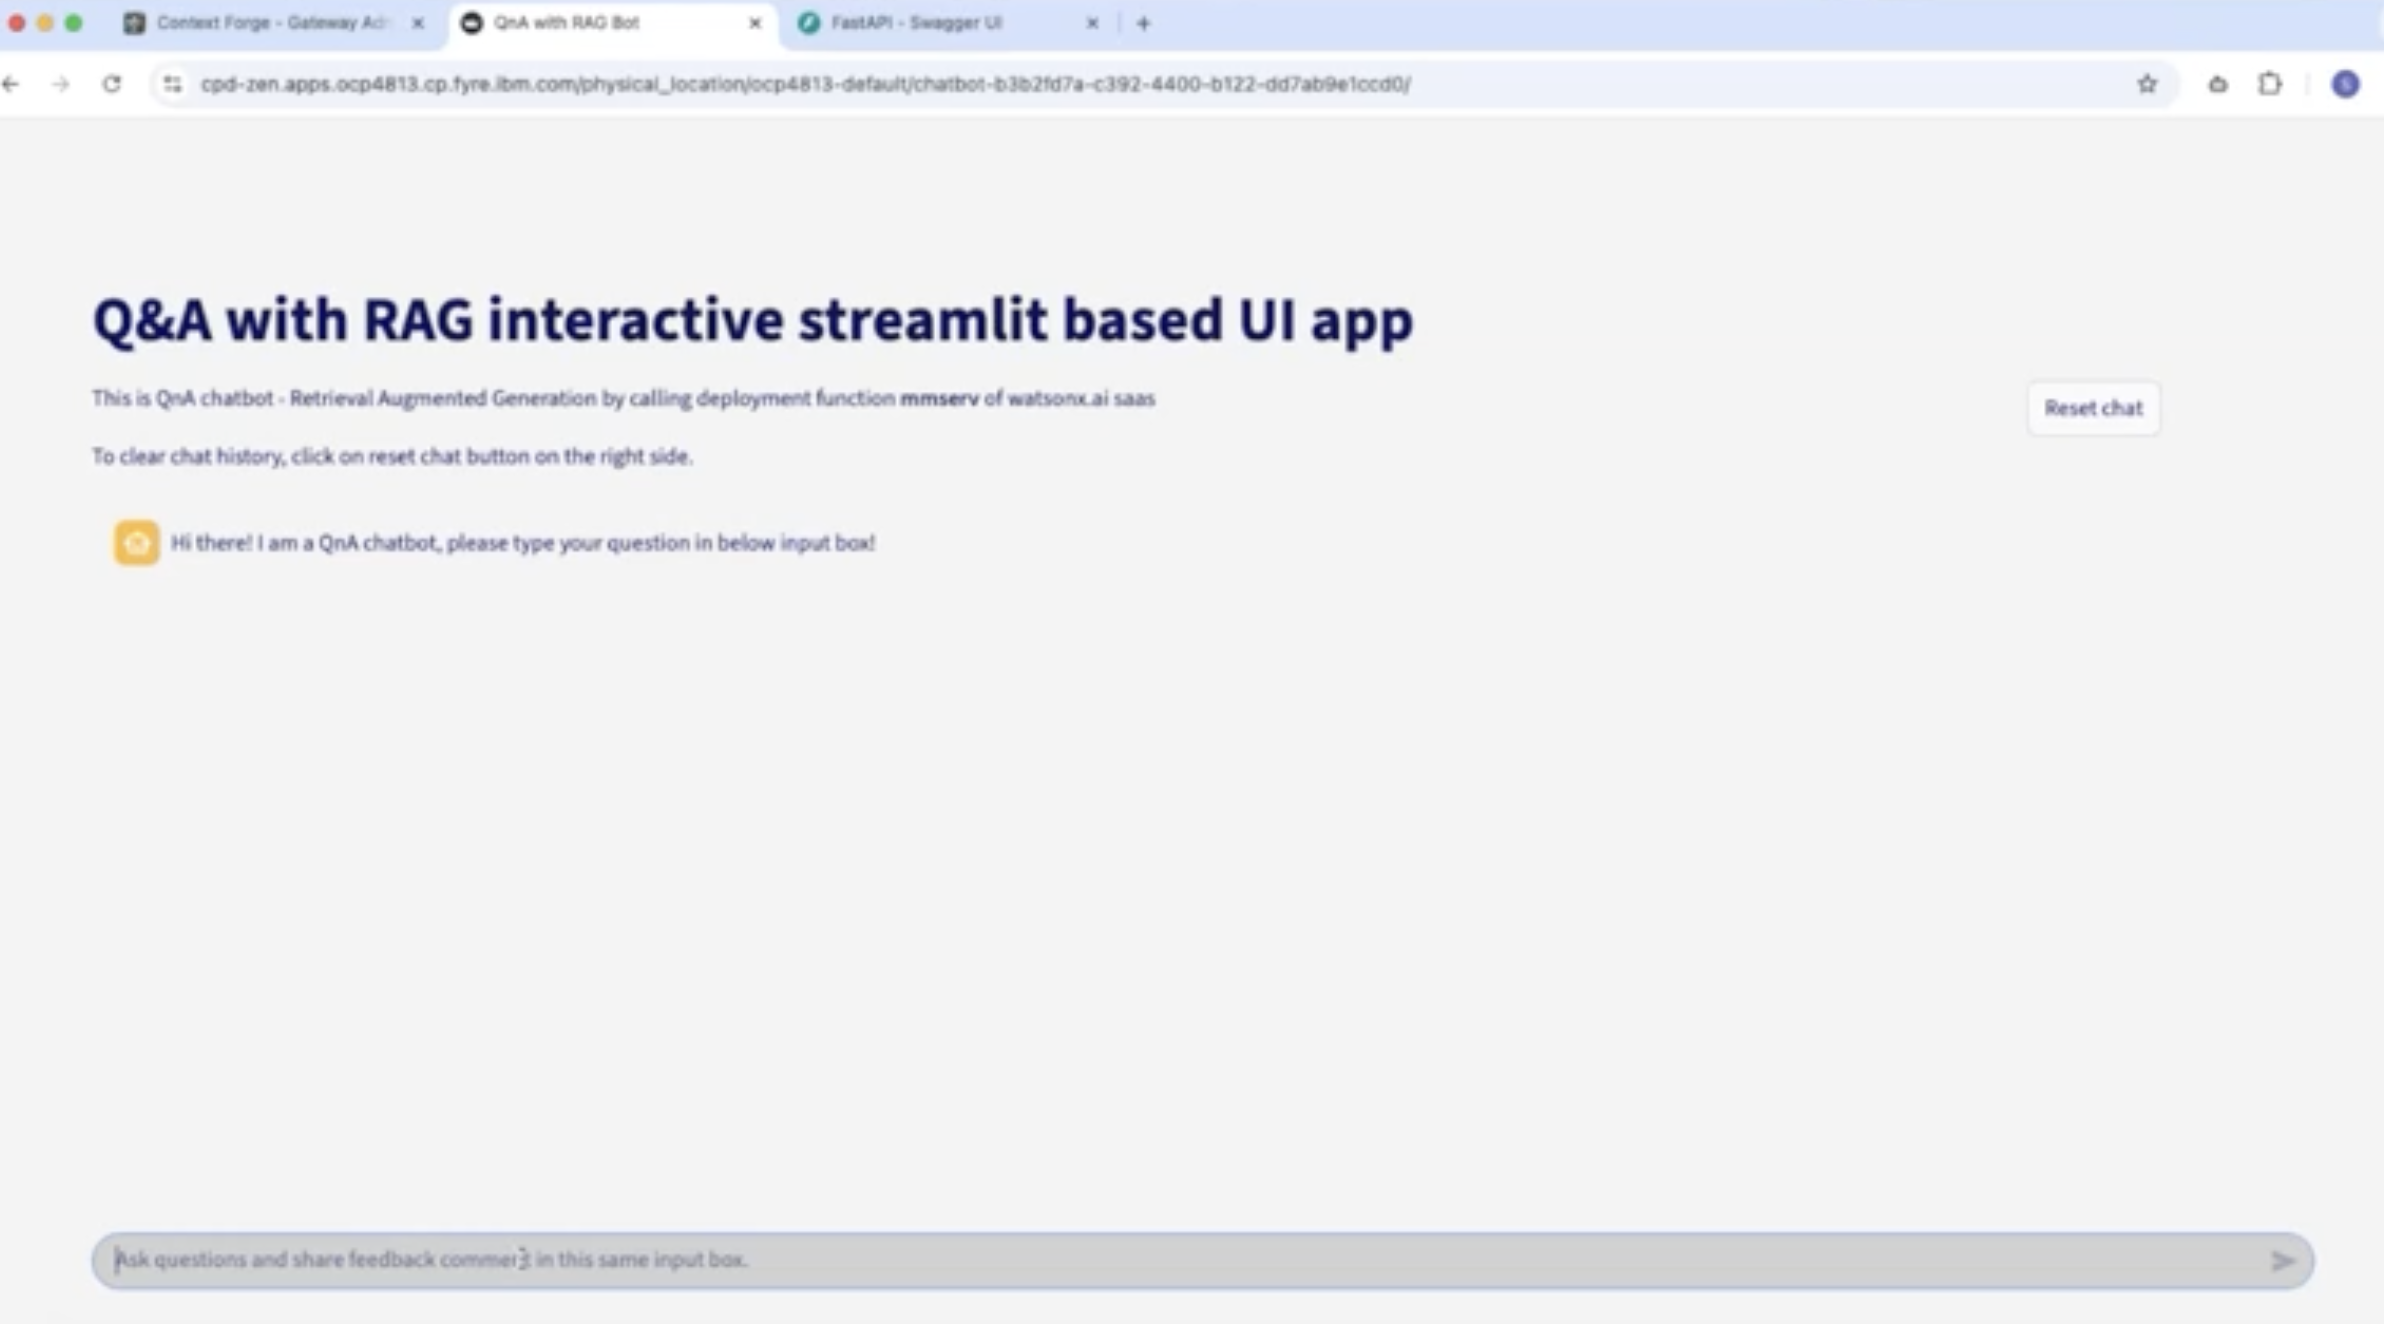
Task: Bookmark this page with star icon
Action: [2146, 84]
